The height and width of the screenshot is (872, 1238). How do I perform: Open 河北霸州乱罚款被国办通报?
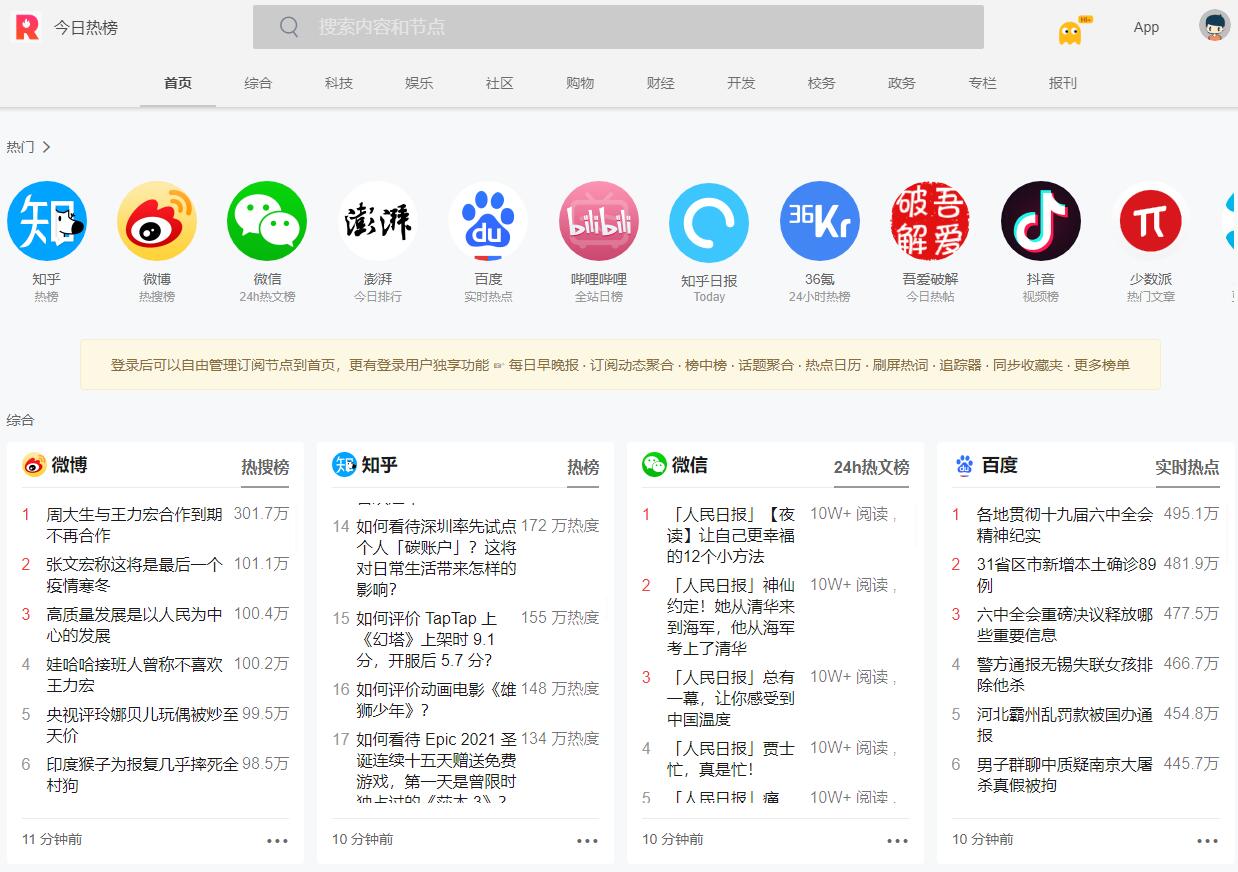click(1065, 725)
